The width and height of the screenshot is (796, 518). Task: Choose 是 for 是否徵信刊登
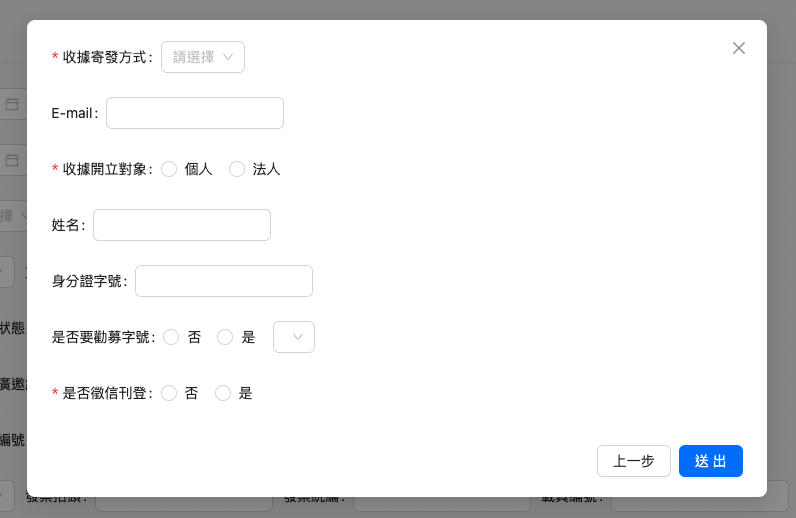pos(223,393)
